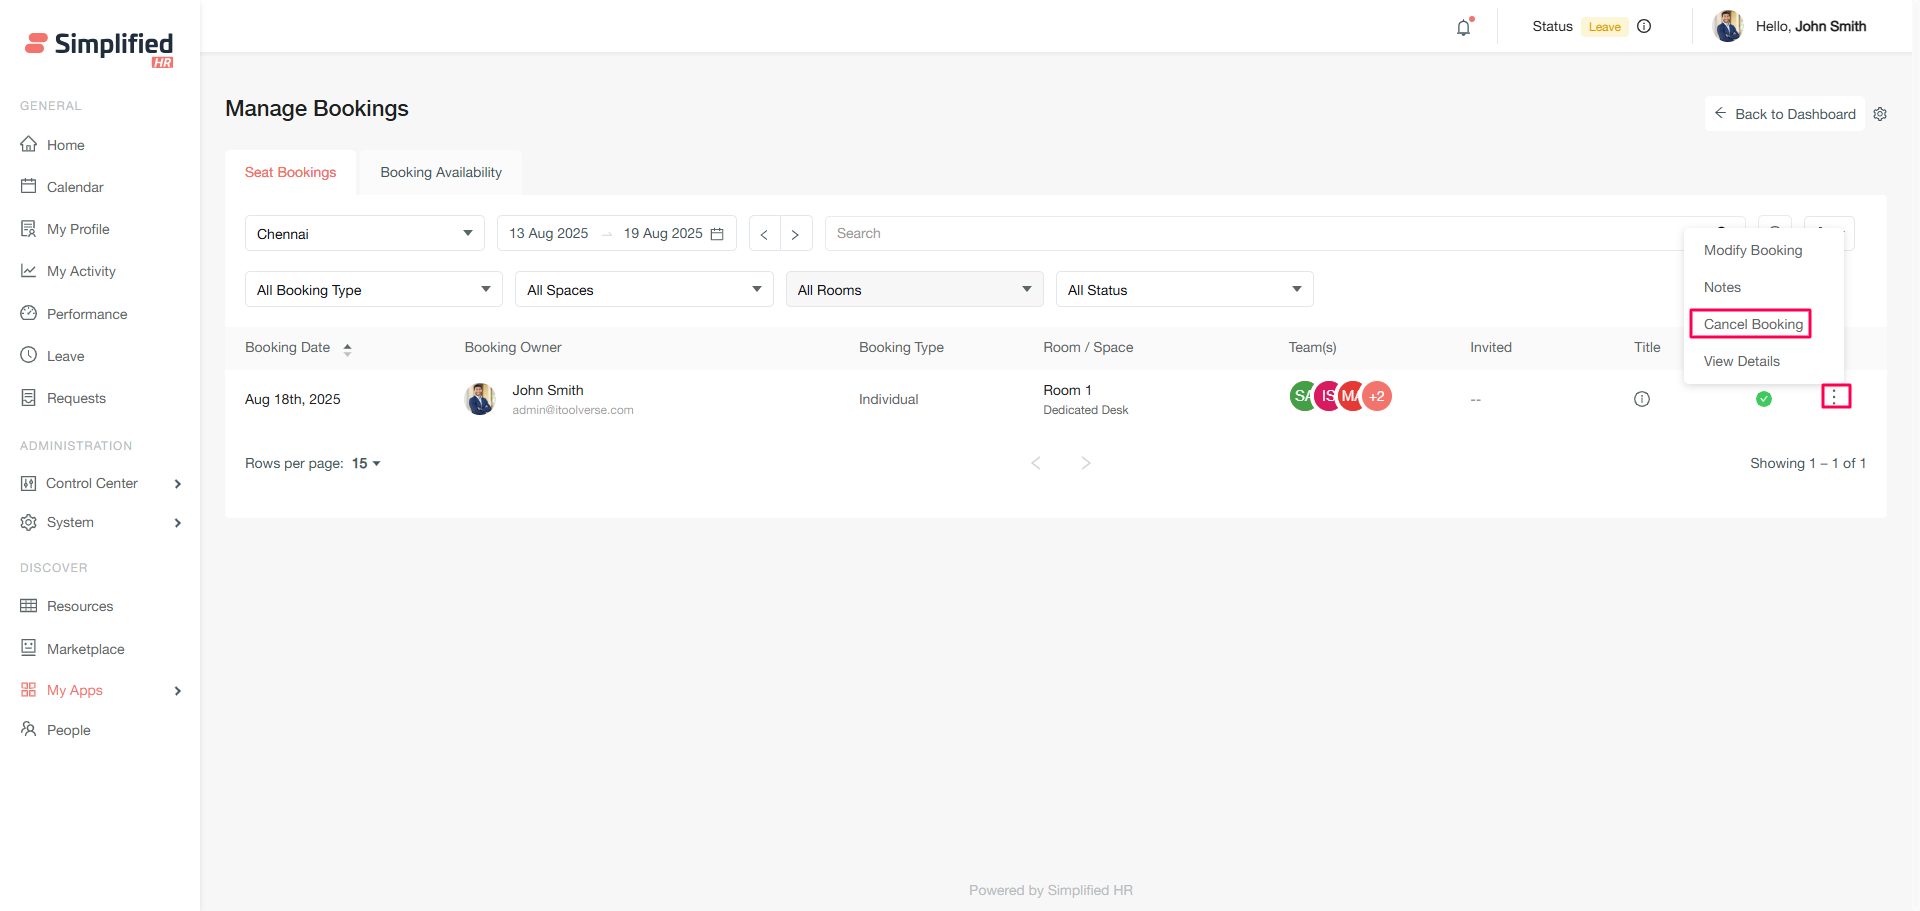Click the calendar icon in date range field

click(717, 234)
